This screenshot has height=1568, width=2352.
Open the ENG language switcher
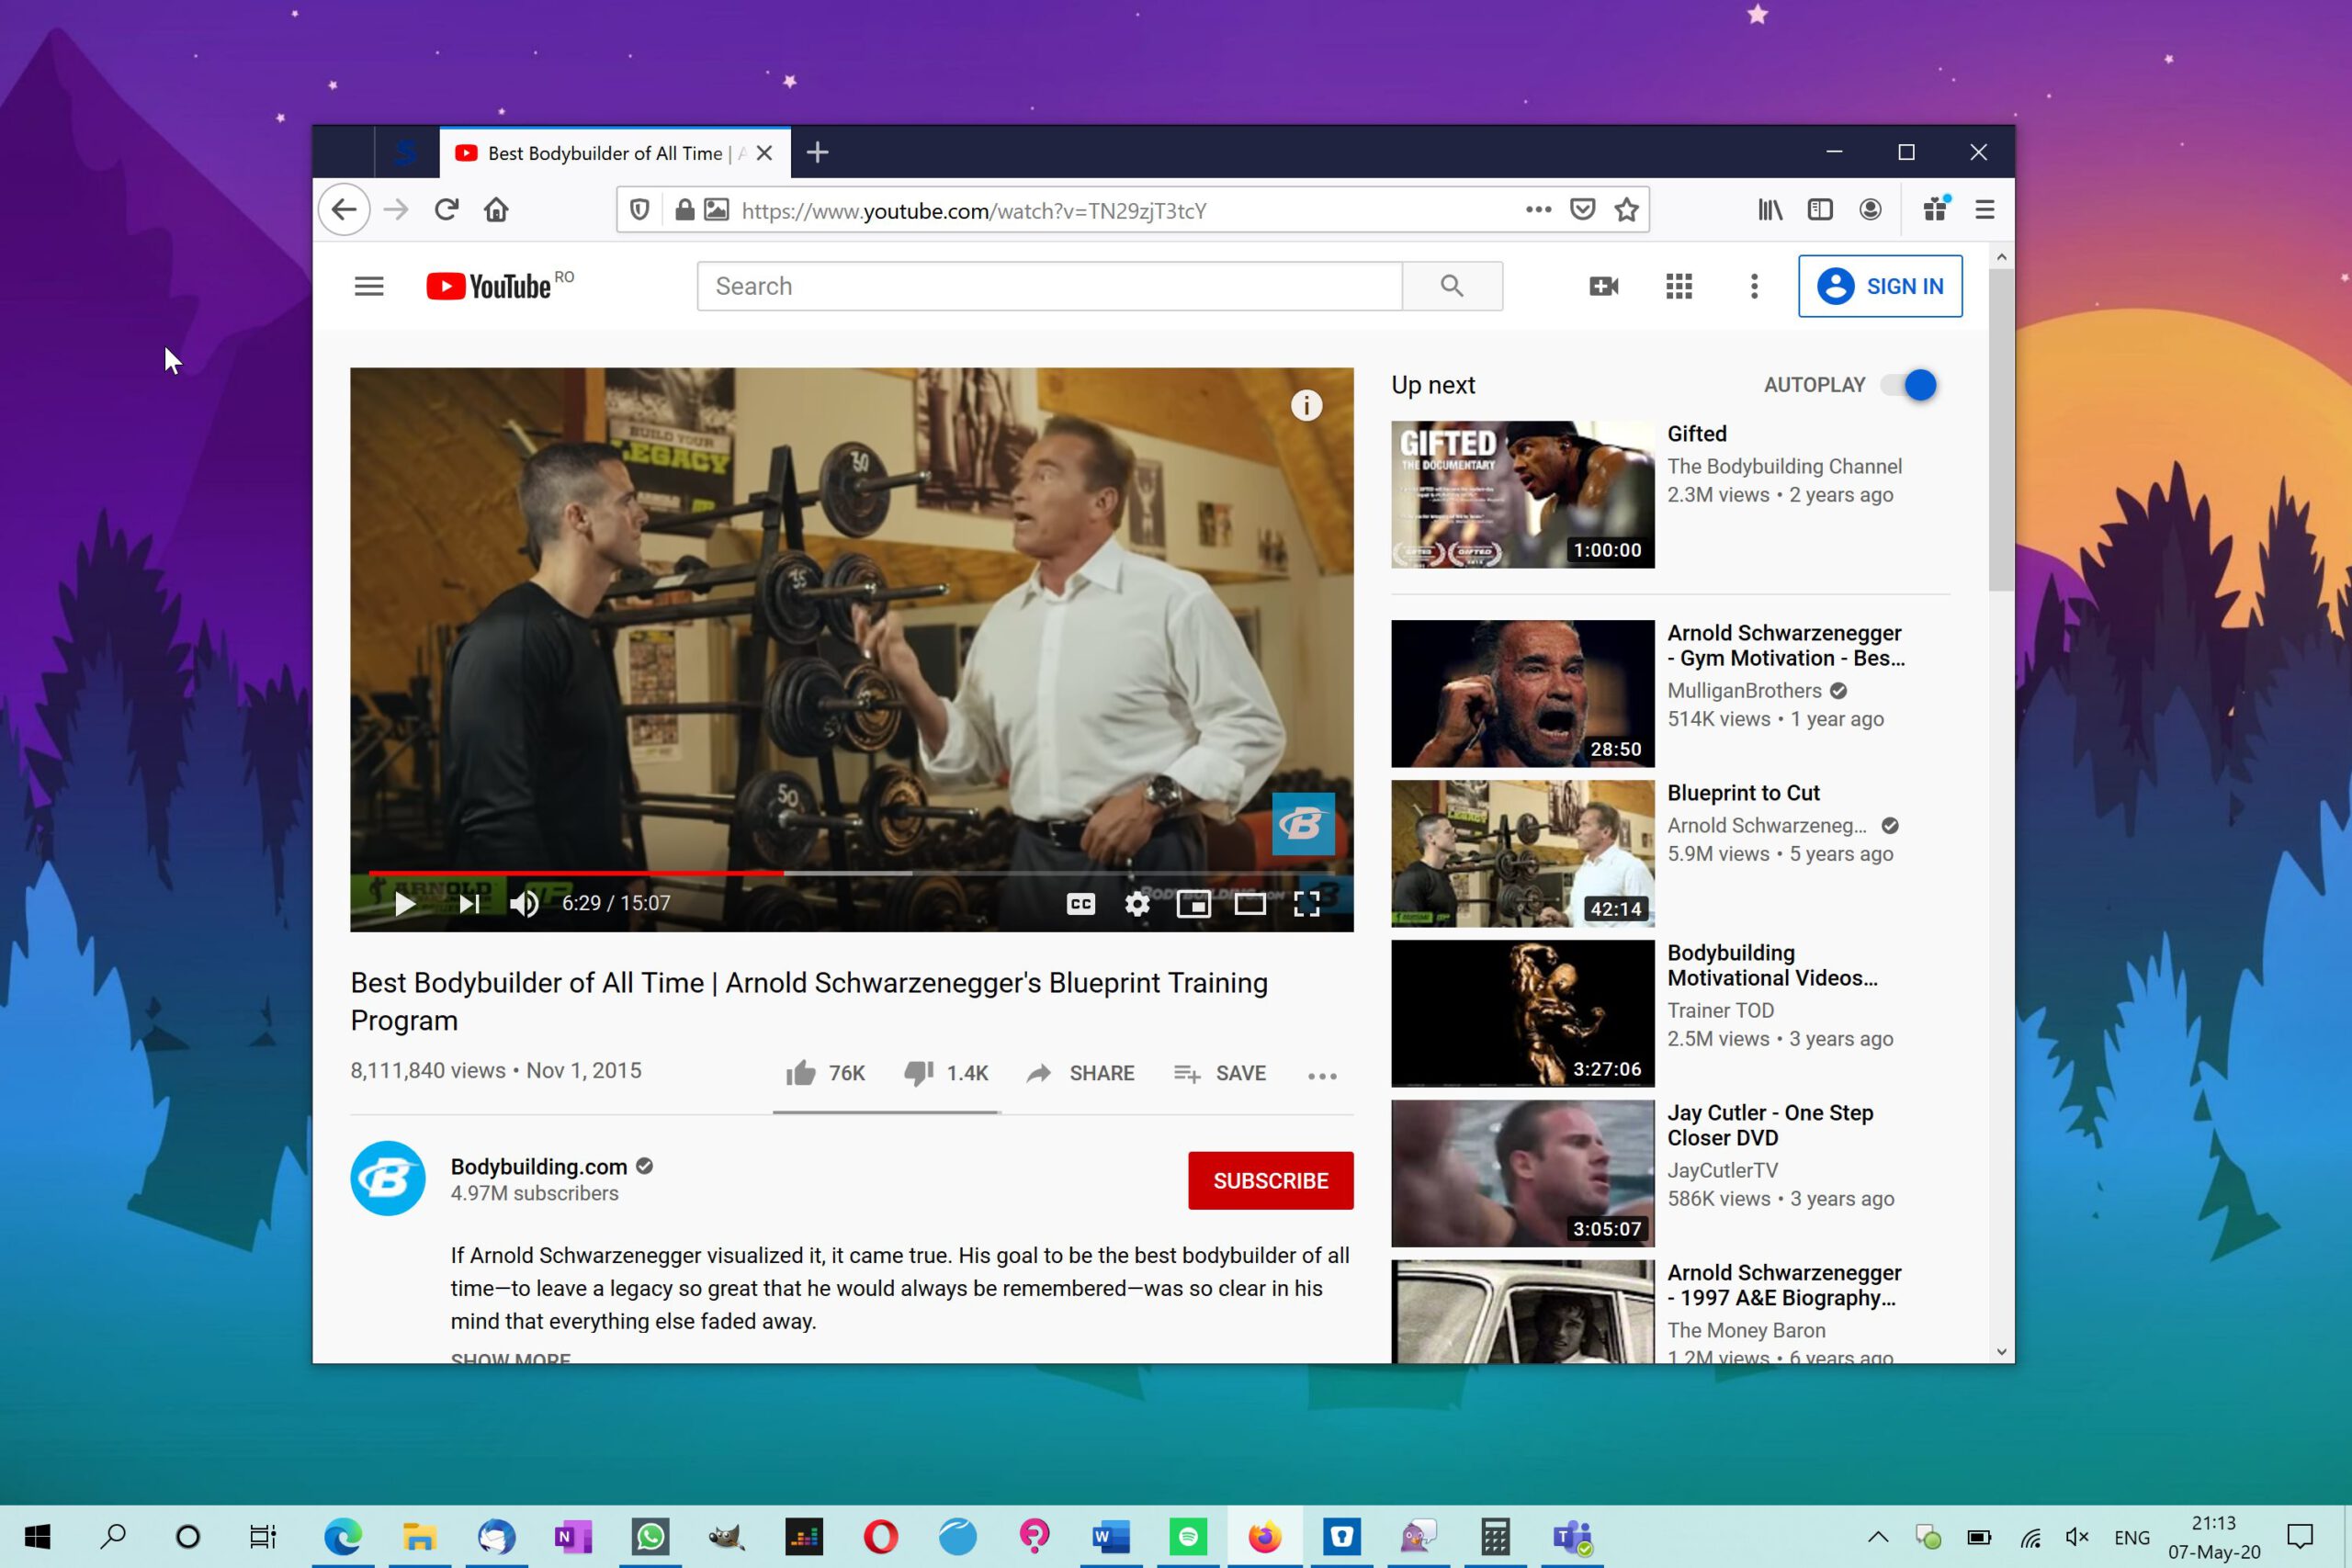click(2132, 1537)
